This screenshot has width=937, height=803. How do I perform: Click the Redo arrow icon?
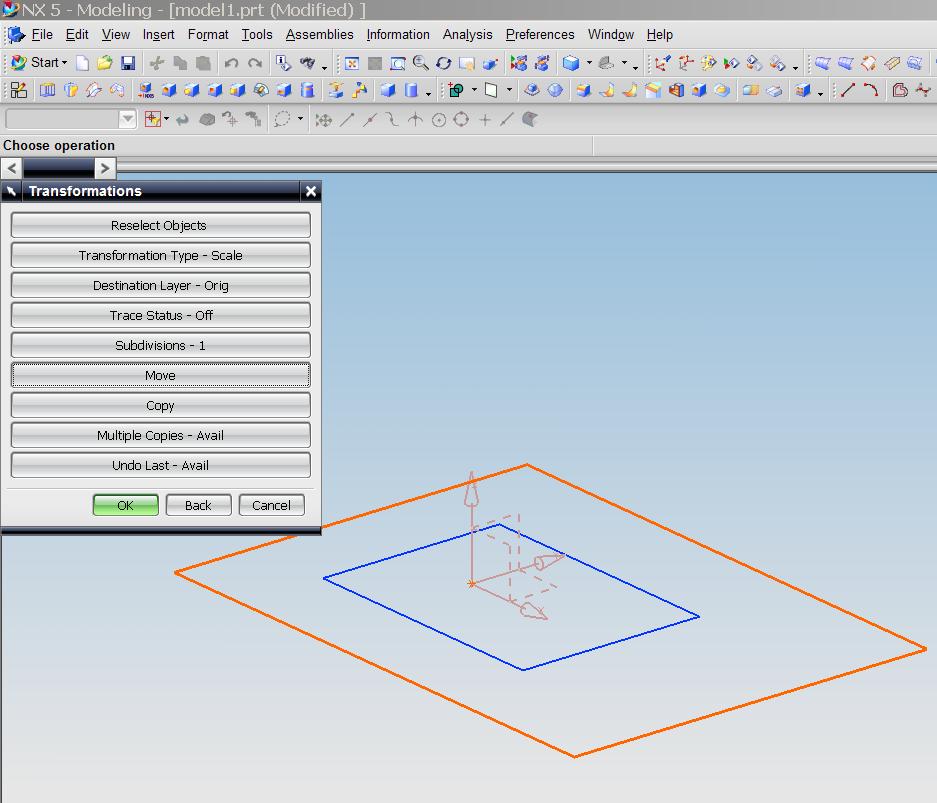(255, 63)
